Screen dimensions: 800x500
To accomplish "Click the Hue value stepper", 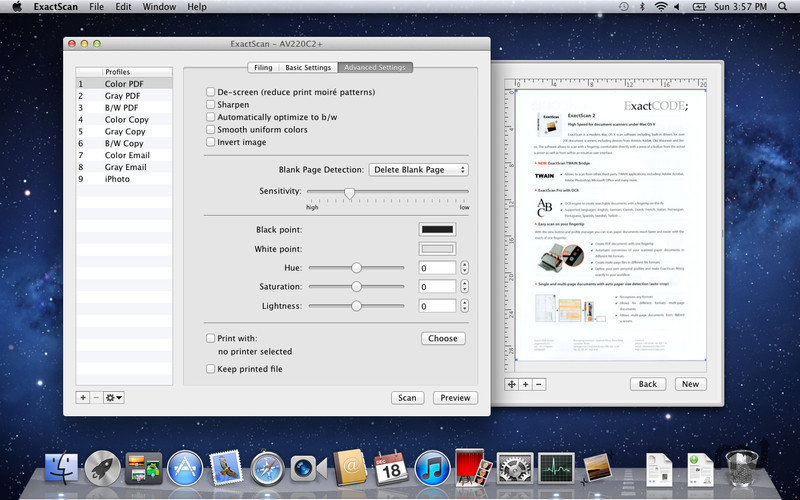I will coord(464,267).
